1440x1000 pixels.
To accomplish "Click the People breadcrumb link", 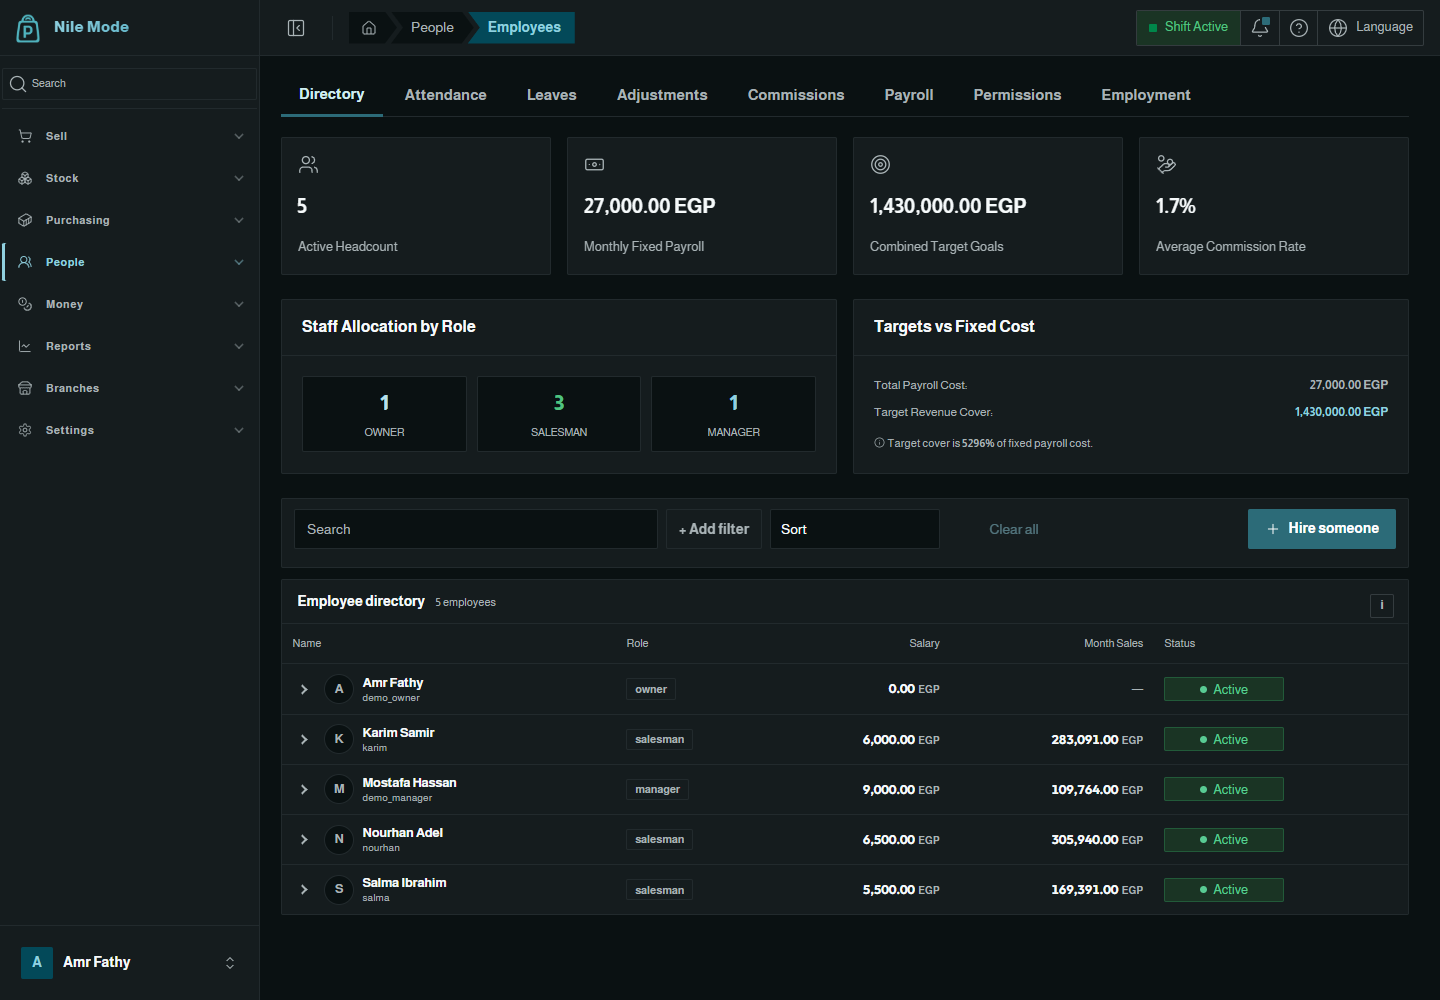I will pyautogui.click(x=432, y=28).
